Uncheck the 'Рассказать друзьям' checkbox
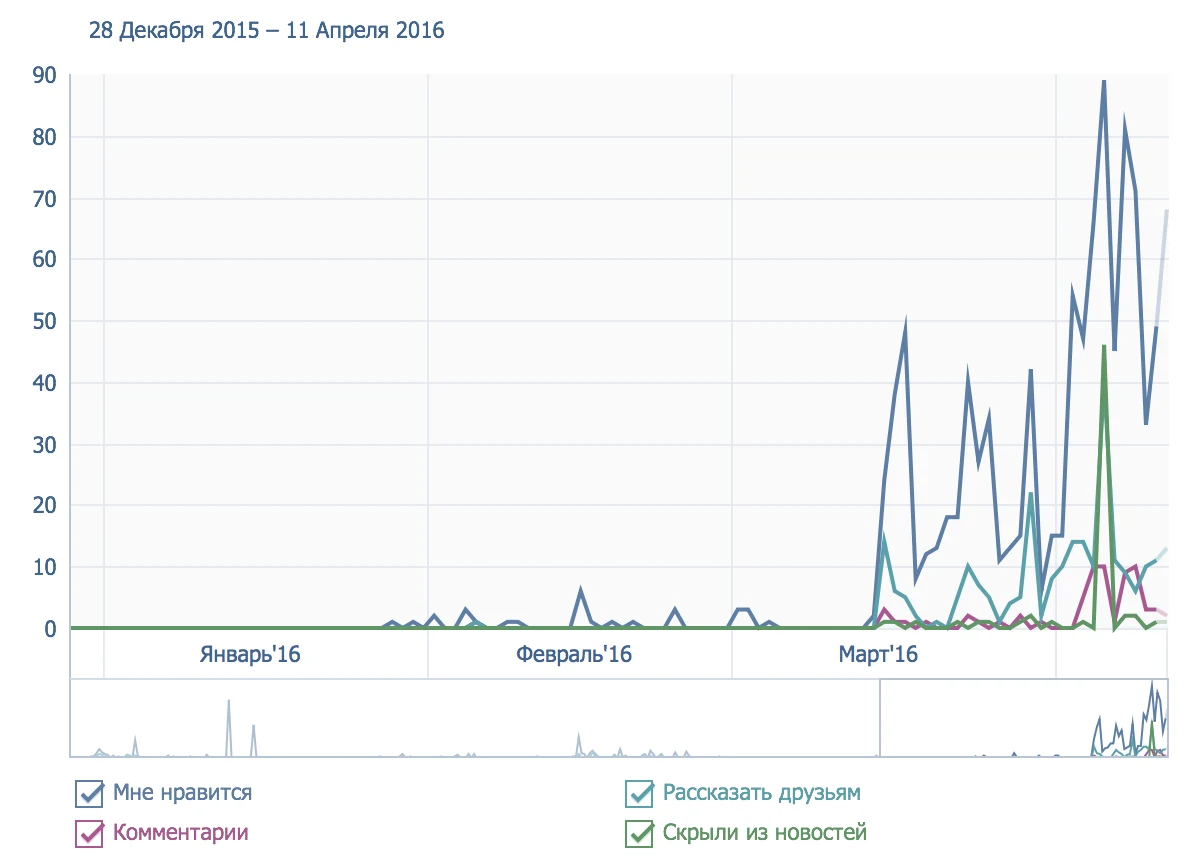The width and height of the screenshot is (1204, 866). click(x=639, y=795)
